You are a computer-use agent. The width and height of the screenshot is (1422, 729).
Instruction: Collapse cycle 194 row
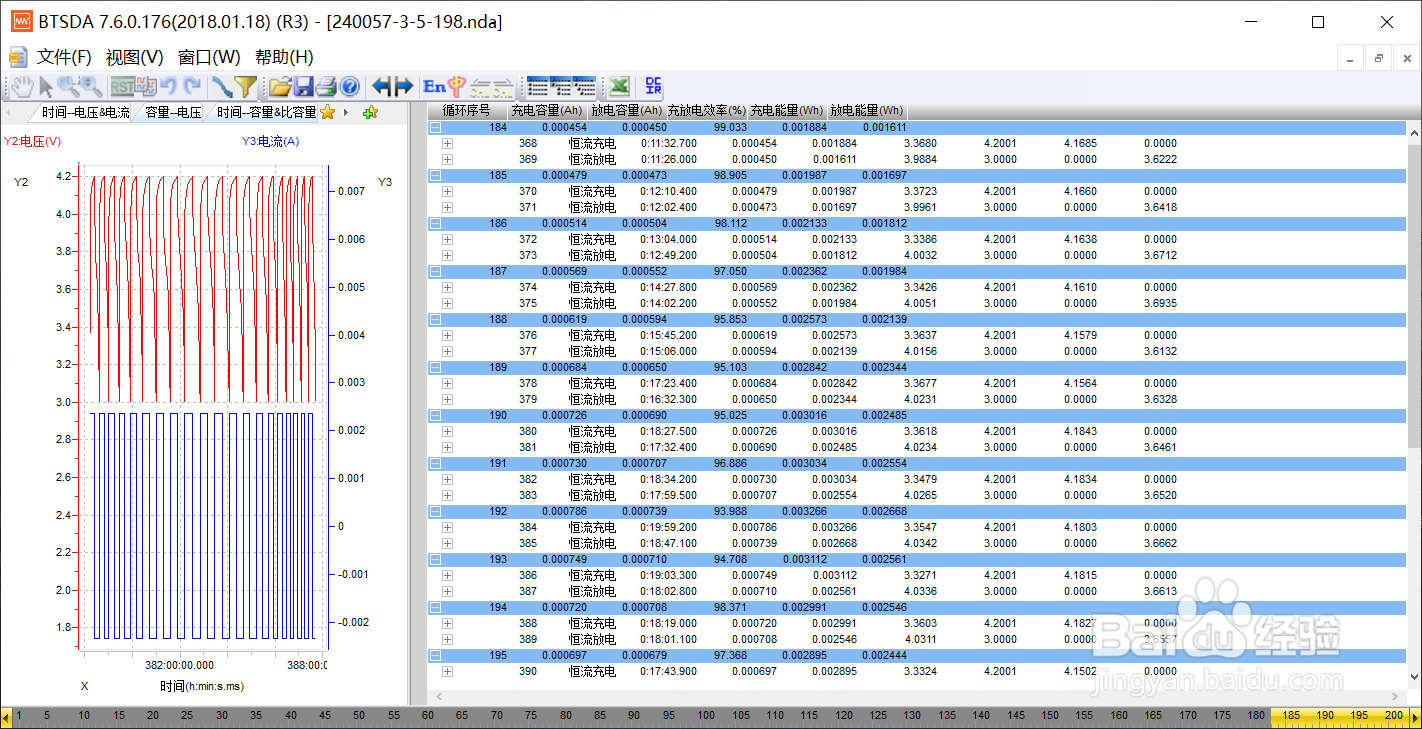[x=435, y=607]
